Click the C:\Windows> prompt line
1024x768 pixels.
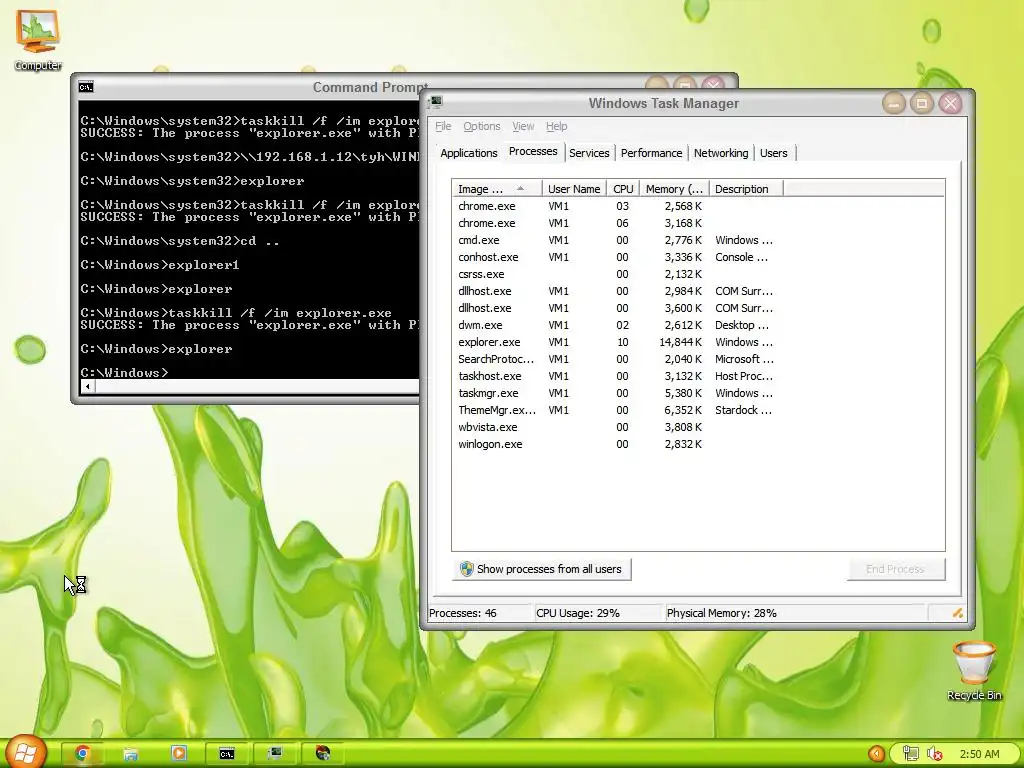click(x=124, y=372)
